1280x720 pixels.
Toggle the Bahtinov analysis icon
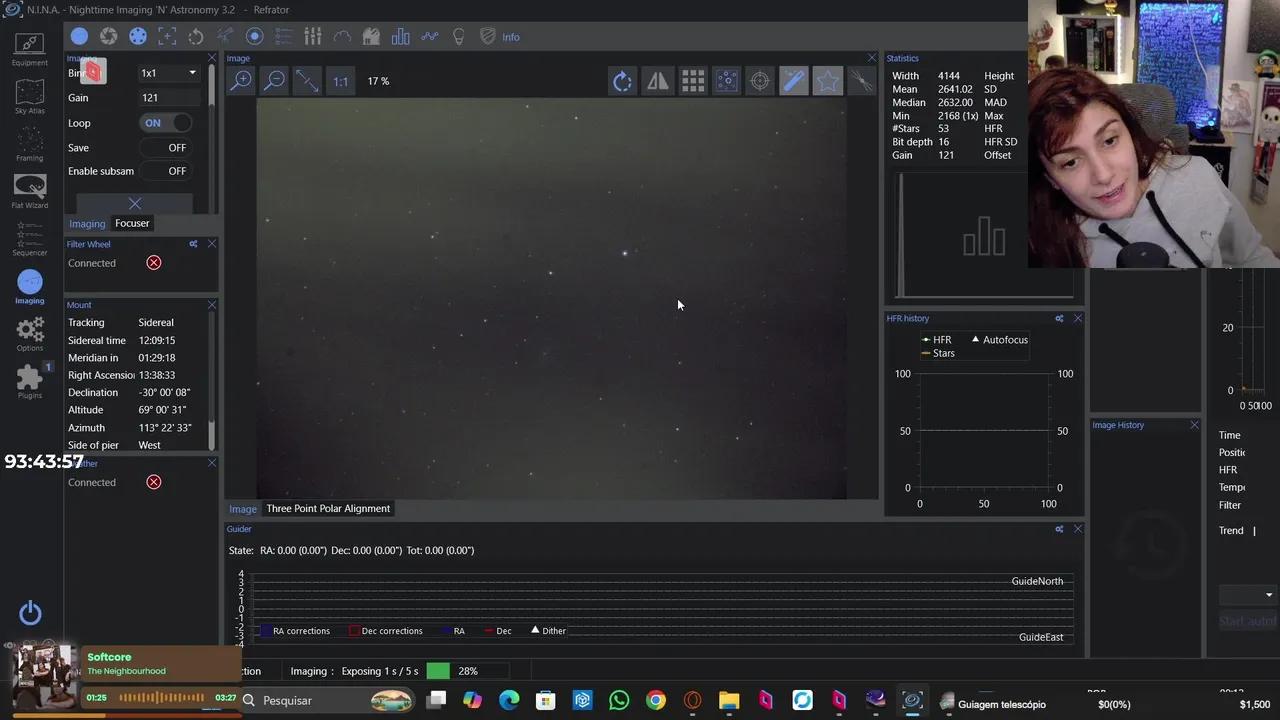[861, 81]
